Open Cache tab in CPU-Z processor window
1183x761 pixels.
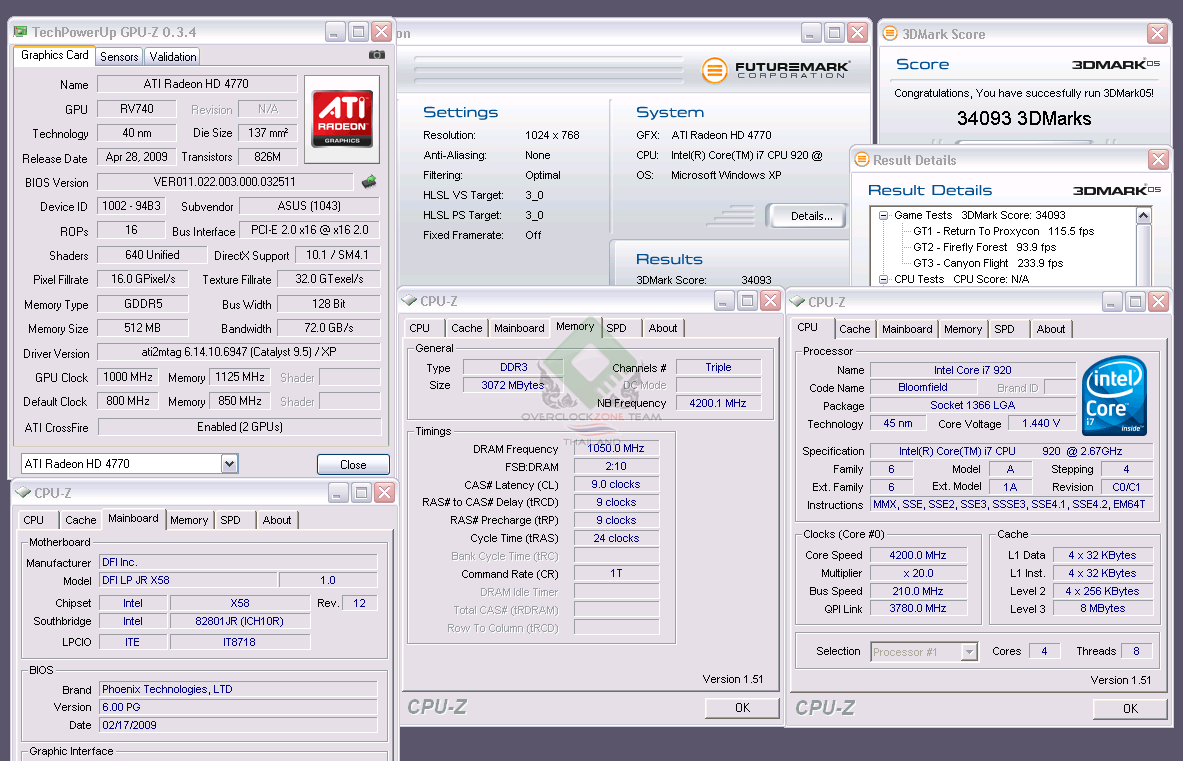coord(855,329)
